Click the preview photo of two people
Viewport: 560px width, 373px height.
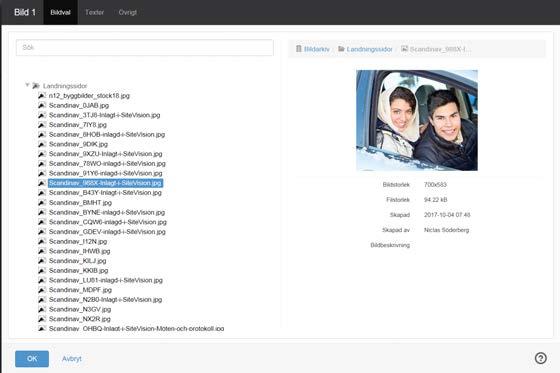(x=417, y=120)
